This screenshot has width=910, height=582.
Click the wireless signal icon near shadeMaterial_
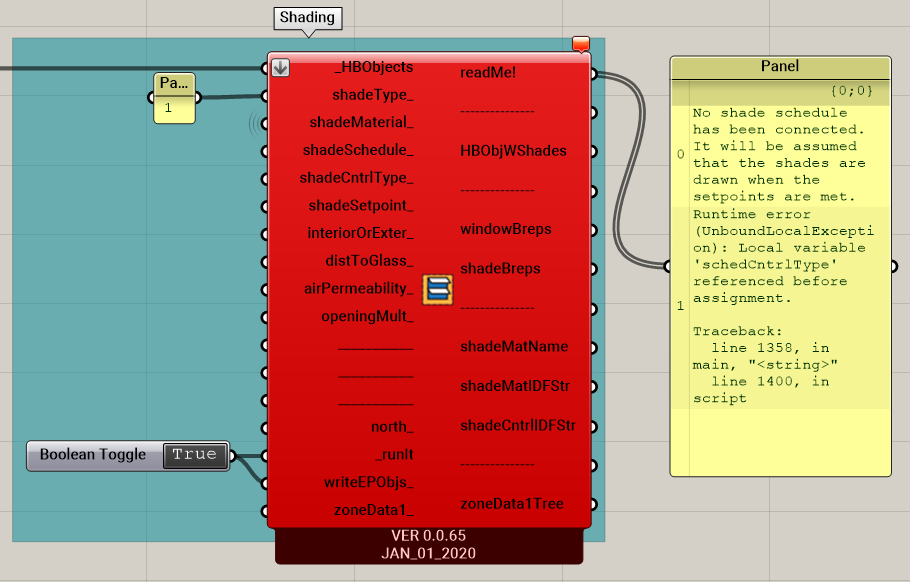tap(253, 123)
